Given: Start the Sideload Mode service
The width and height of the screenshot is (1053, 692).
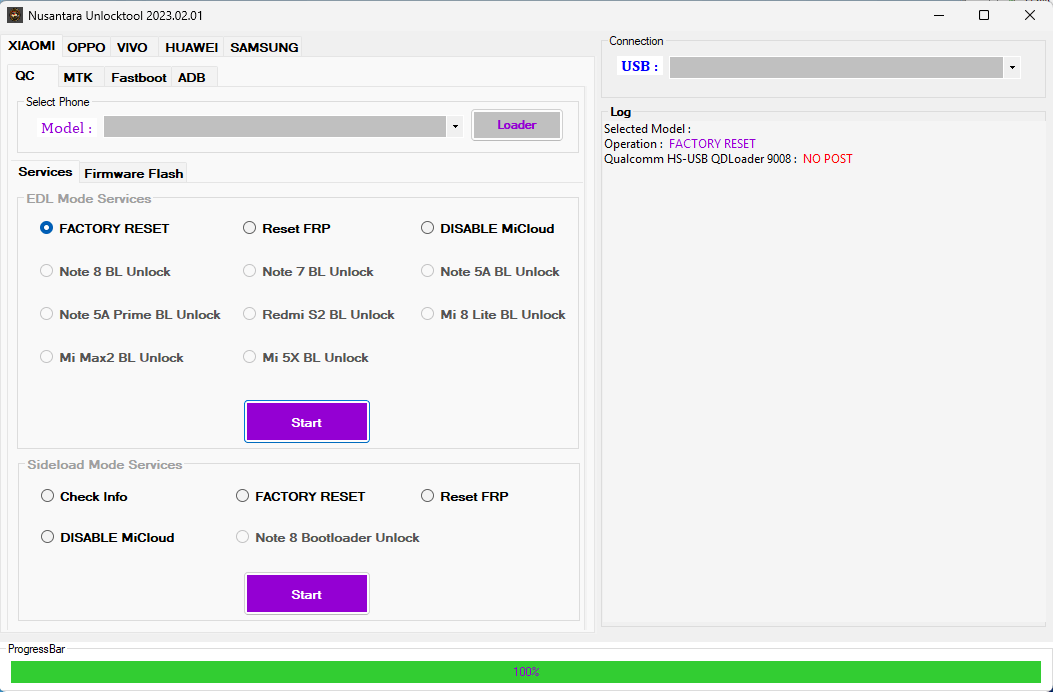Looking at the screenshot, I should pyautogui.click(x=306, y=593).
